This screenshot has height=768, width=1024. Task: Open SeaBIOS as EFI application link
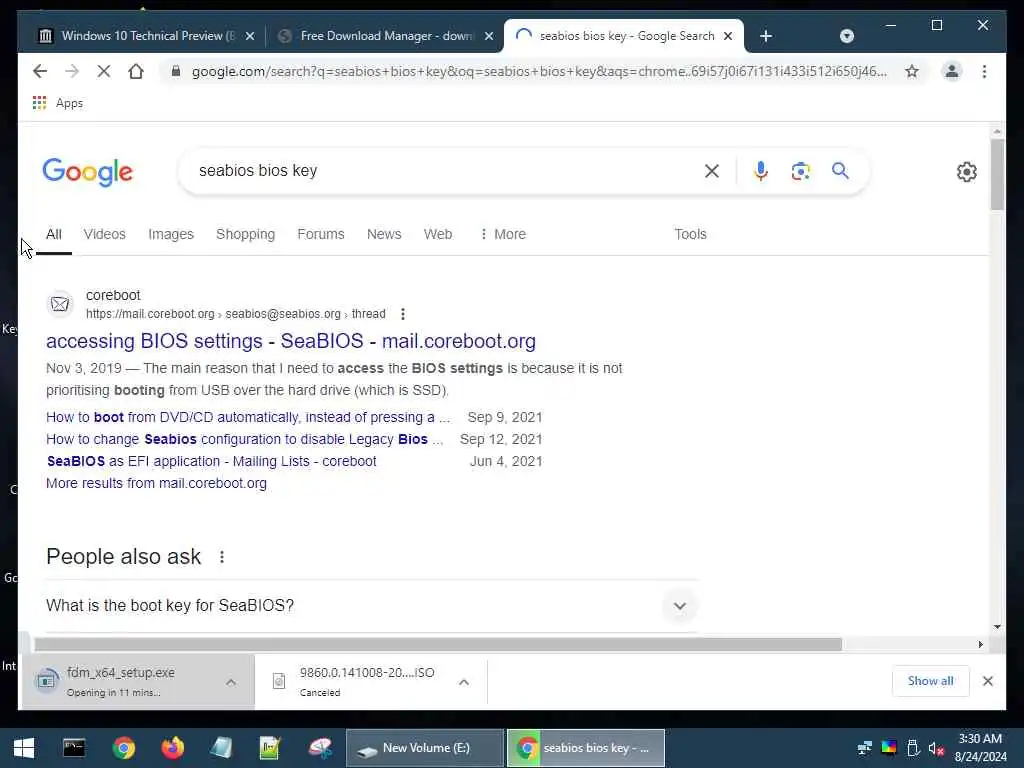point(211,461)
